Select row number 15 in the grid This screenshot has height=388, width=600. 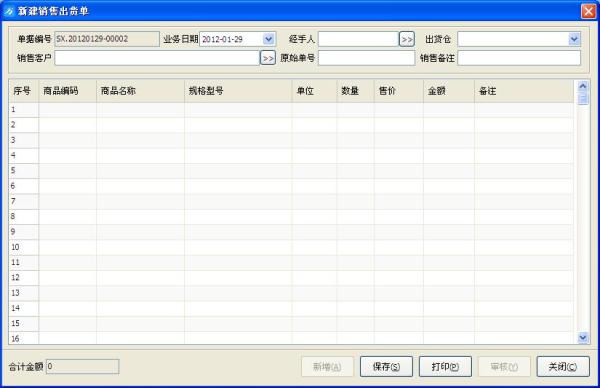tap(24, 324)
